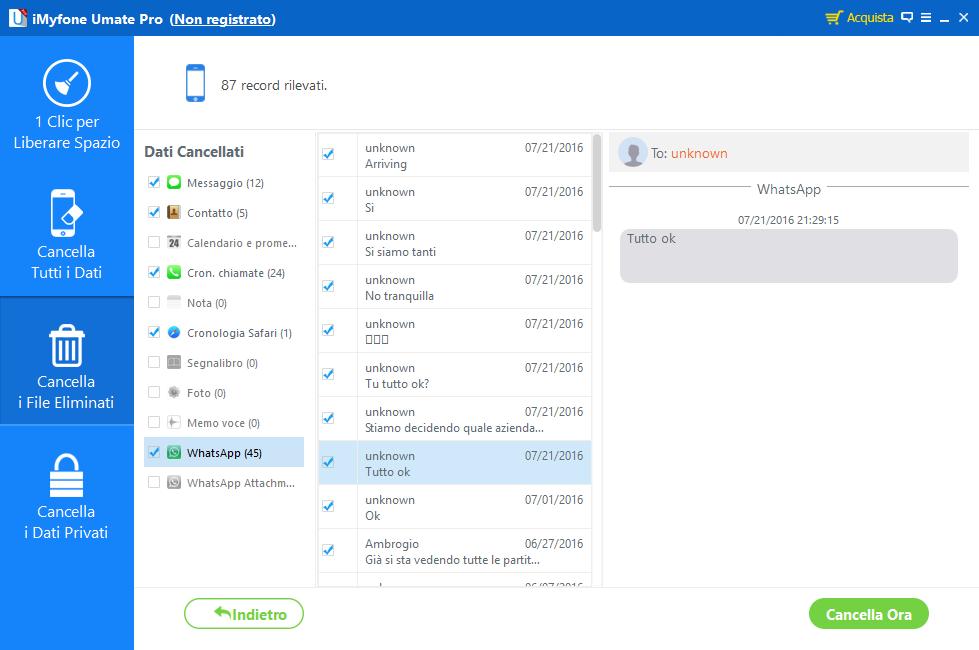Select the 'Si' message row

pyautogui.click(x=455, y=199)
